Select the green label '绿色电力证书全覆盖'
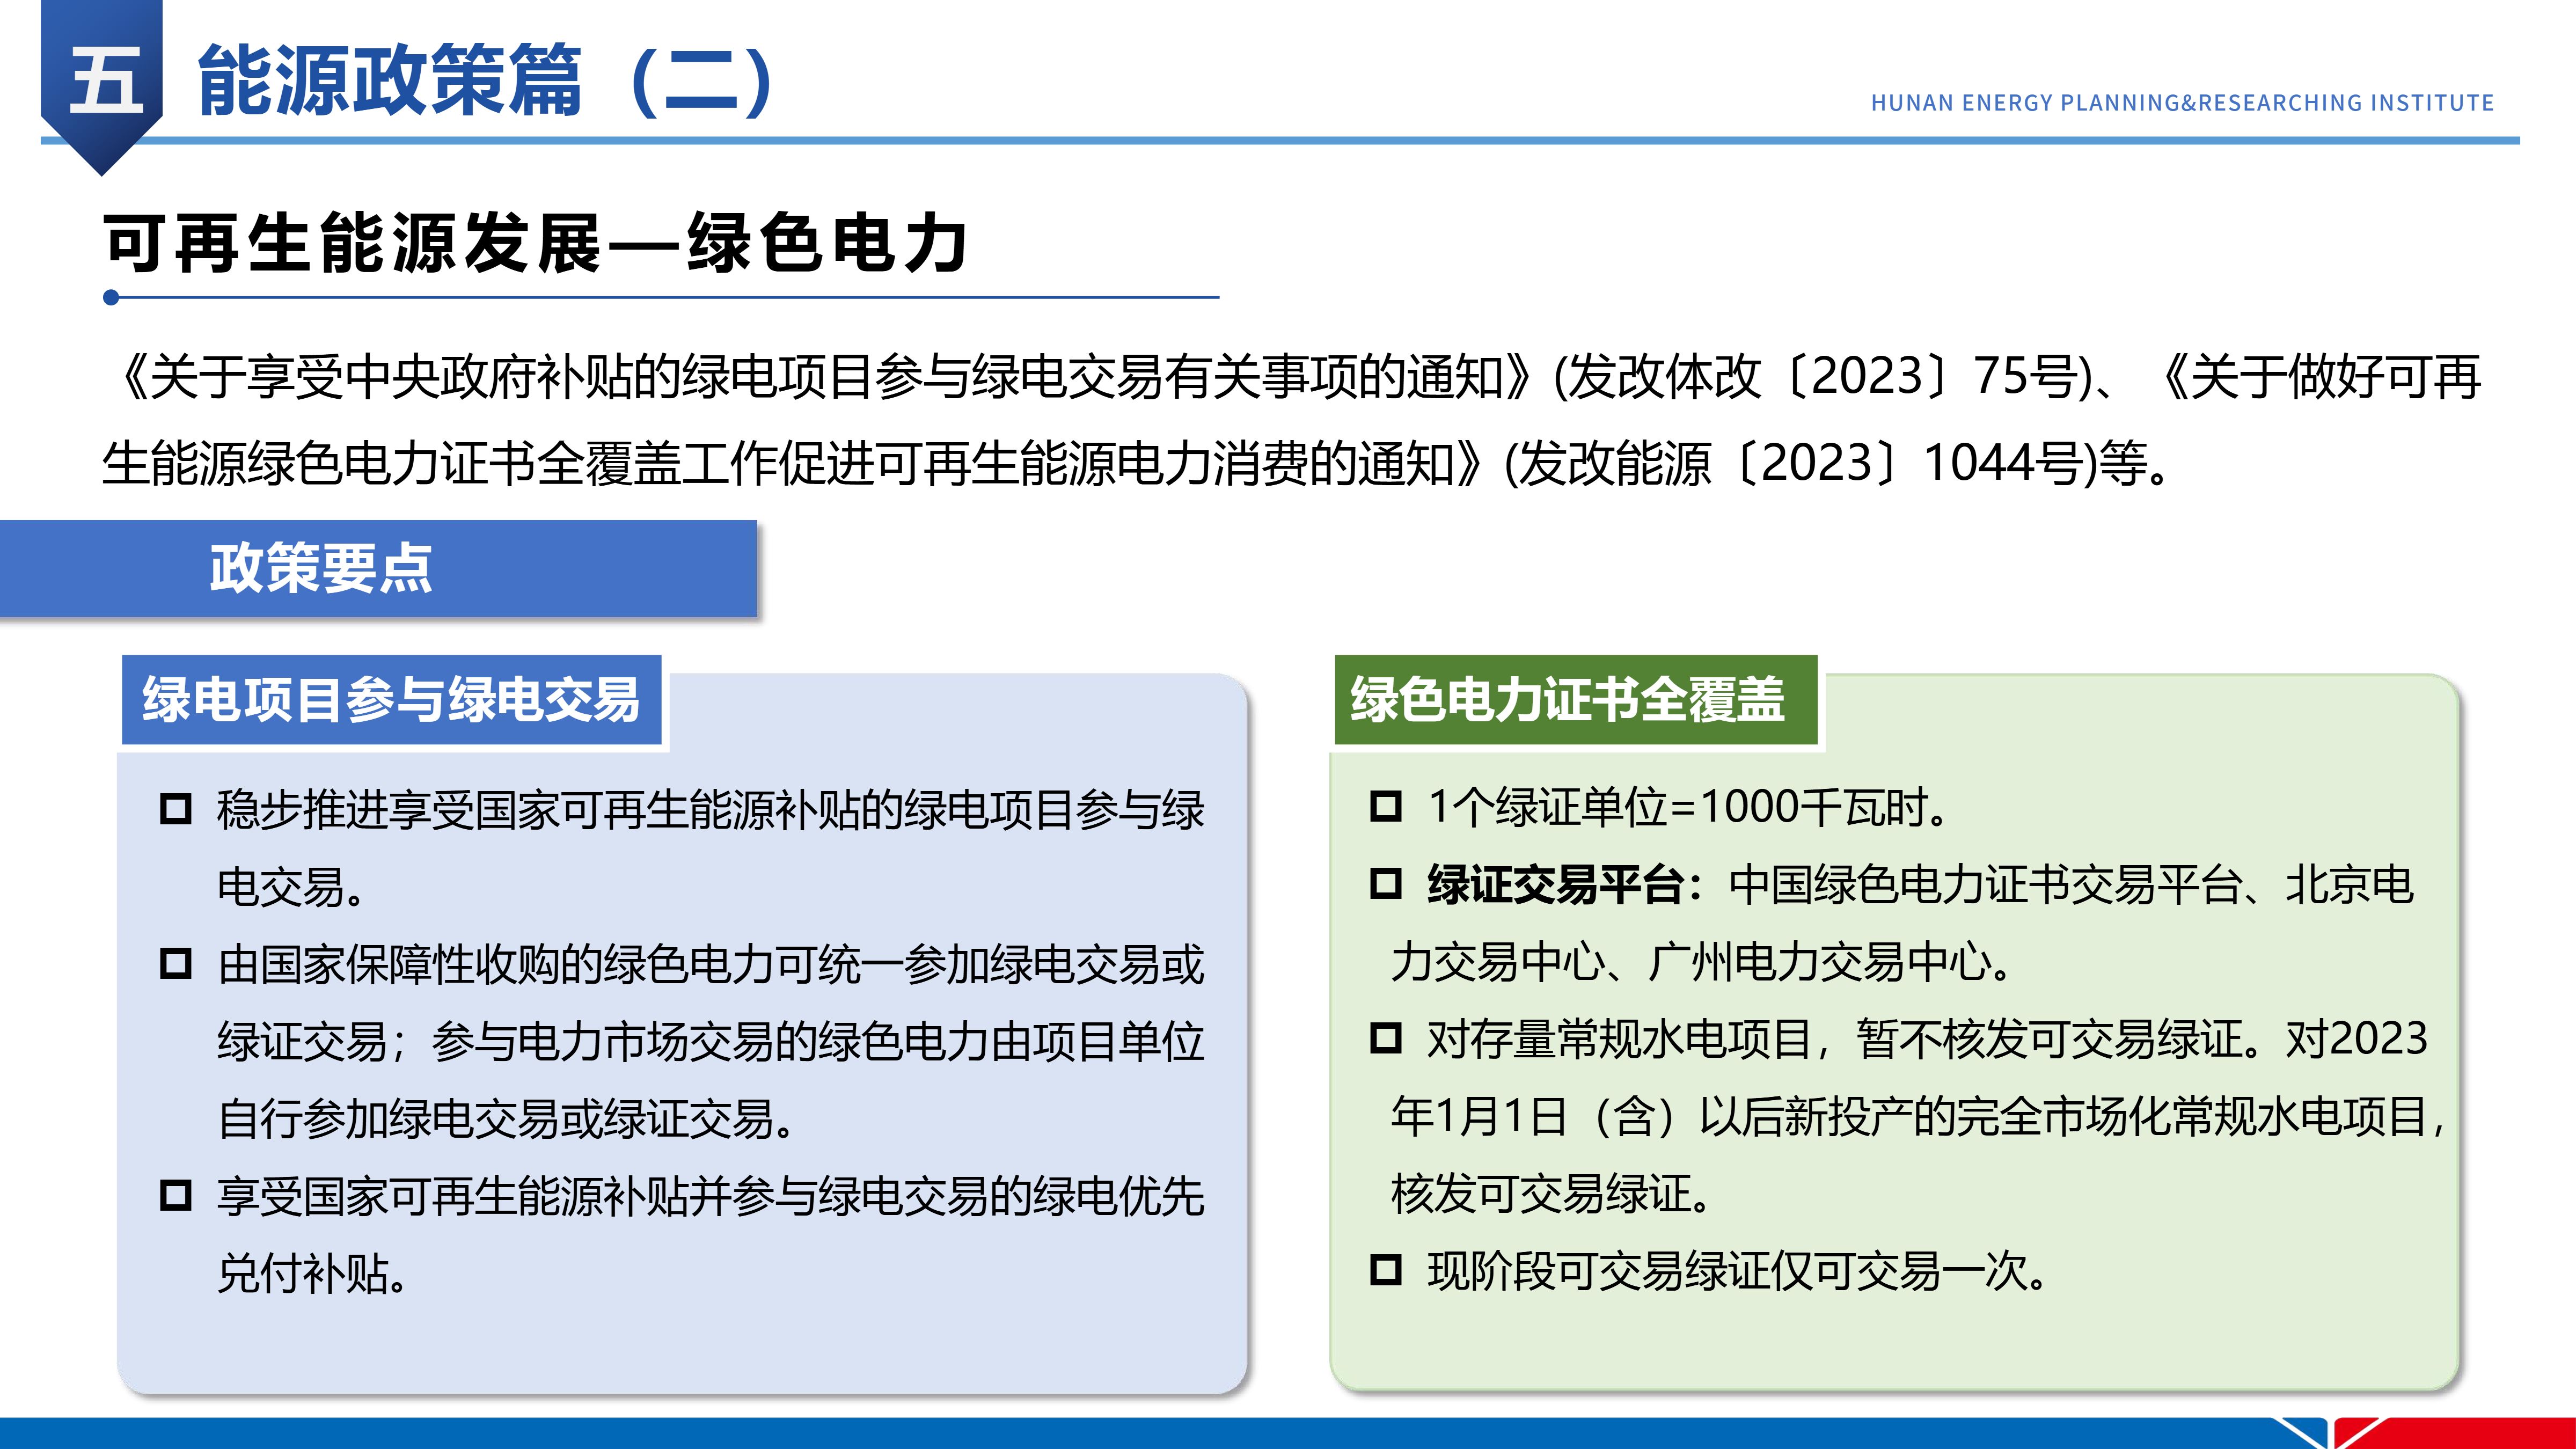 [x=1575, y=699]
